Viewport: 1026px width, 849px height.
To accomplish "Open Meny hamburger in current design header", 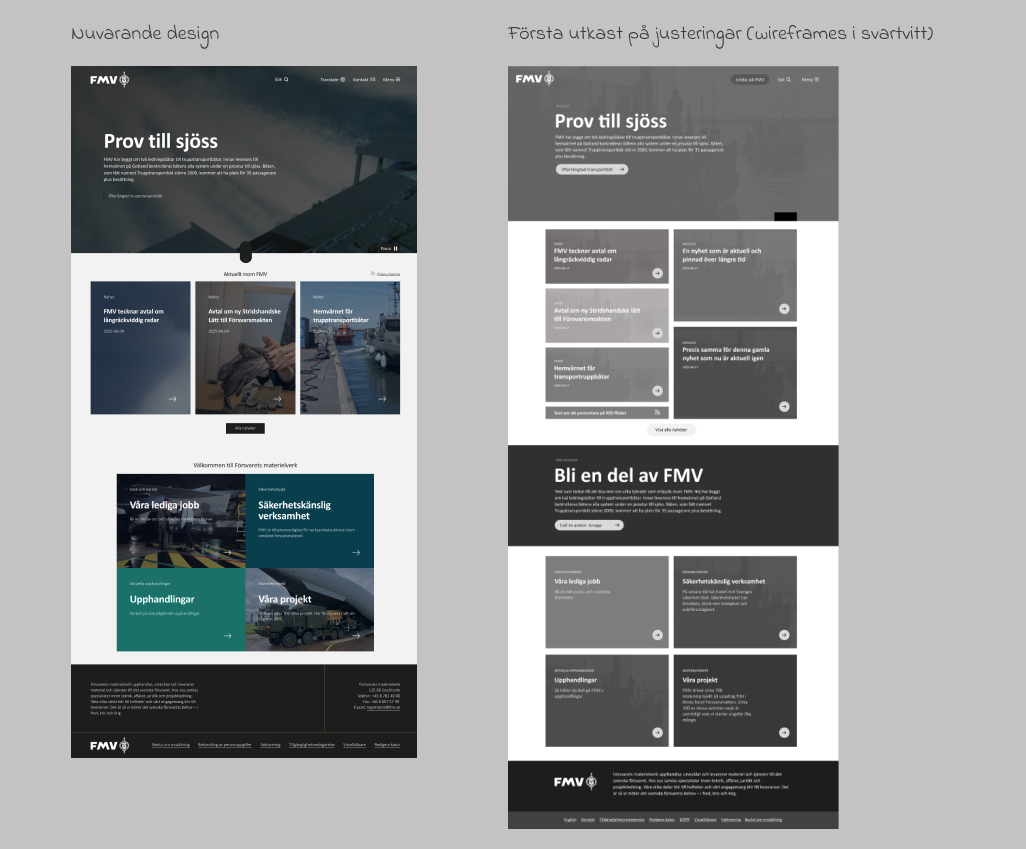I will 391,79.
